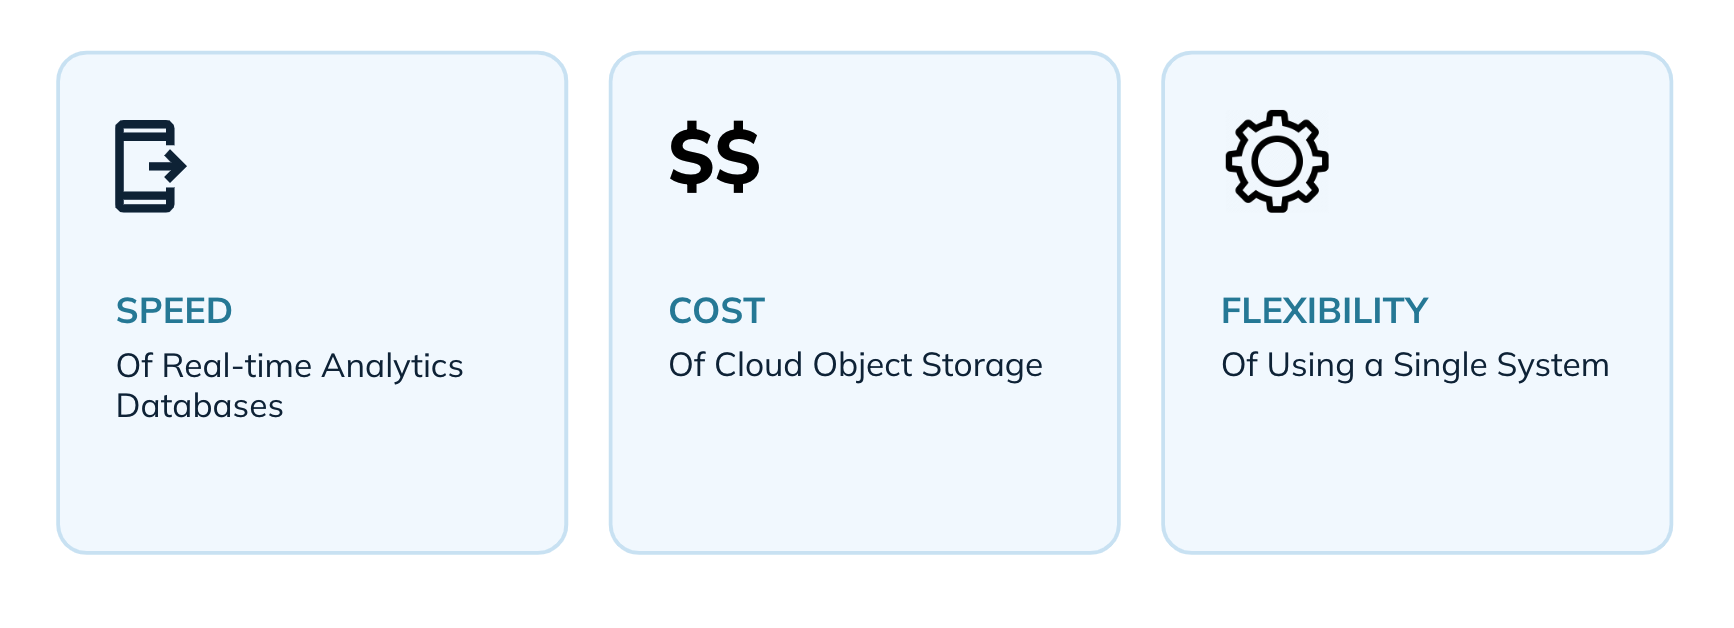
Task: Click the center of the gear icon
Action: [x=1277, y=161]
